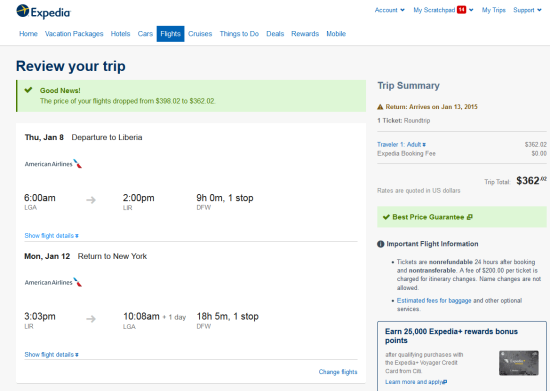This screenshot has width=550, height=391.
Task: Go to Vacation Packages tab
Action: click(x=74, y=34)
